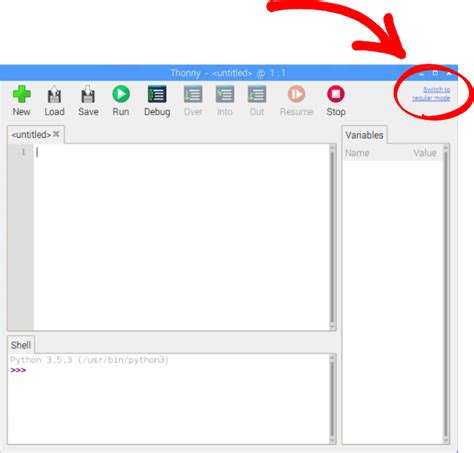Click line number 1 in gutter

(x=23, y=152)
